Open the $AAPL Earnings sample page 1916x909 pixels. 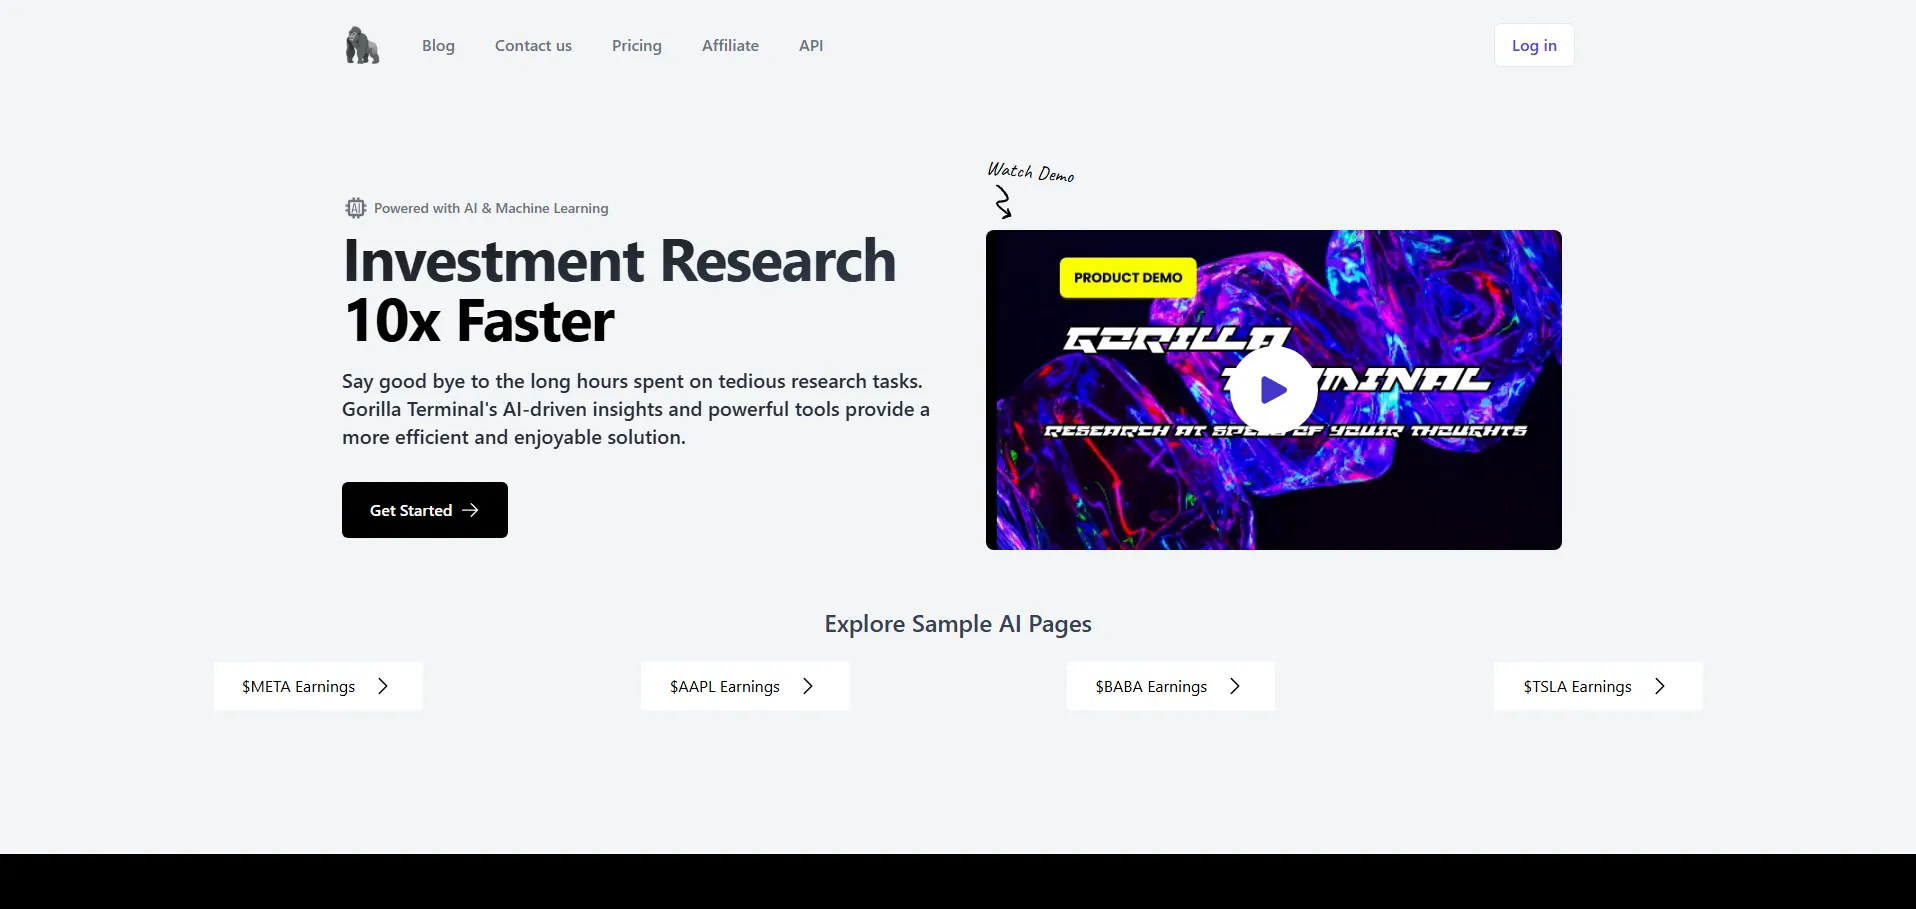pyautogui.click(x=725, y=686)
